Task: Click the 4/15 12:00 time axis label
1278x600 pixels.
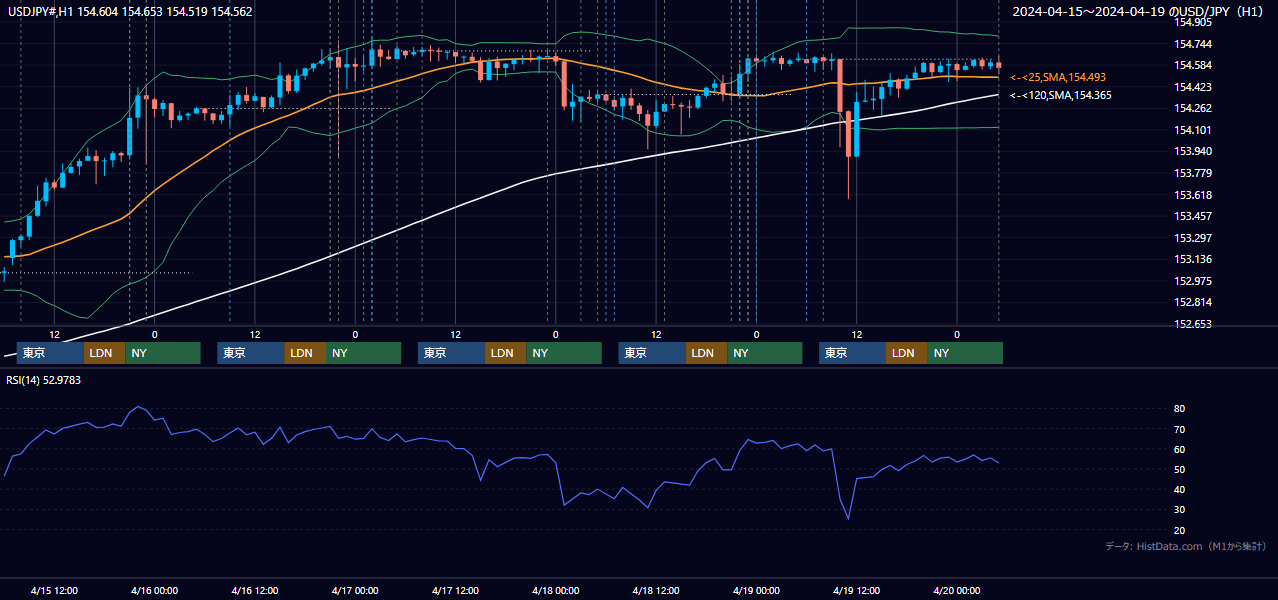Action: (54, 591)
